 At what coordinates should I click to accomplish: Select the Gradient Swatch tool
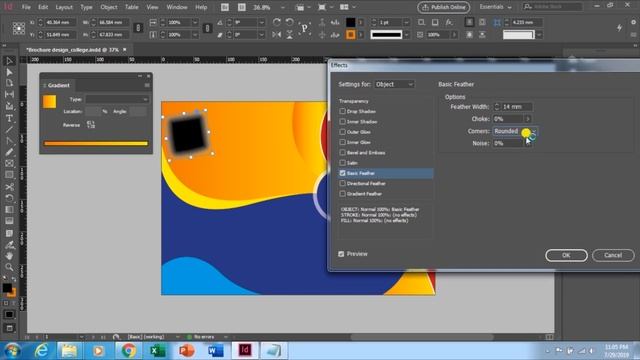(9, 210)
